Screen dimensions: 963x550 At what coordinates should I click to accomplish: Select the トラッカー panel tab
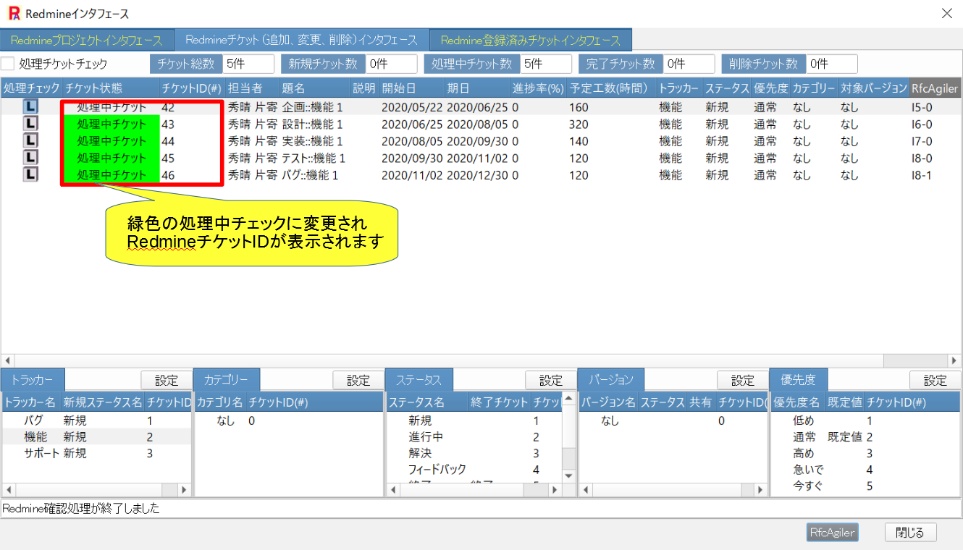click(32, 380)
